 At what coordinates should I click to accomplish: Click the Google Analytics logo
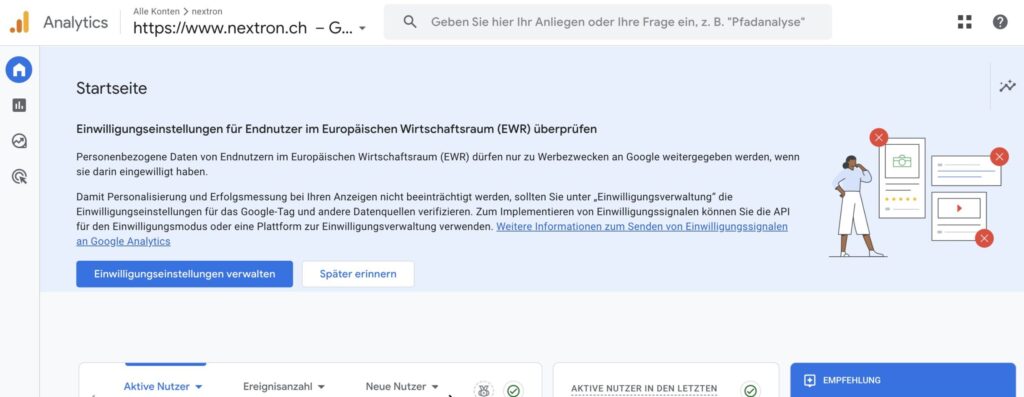click(x=19, y=23)
